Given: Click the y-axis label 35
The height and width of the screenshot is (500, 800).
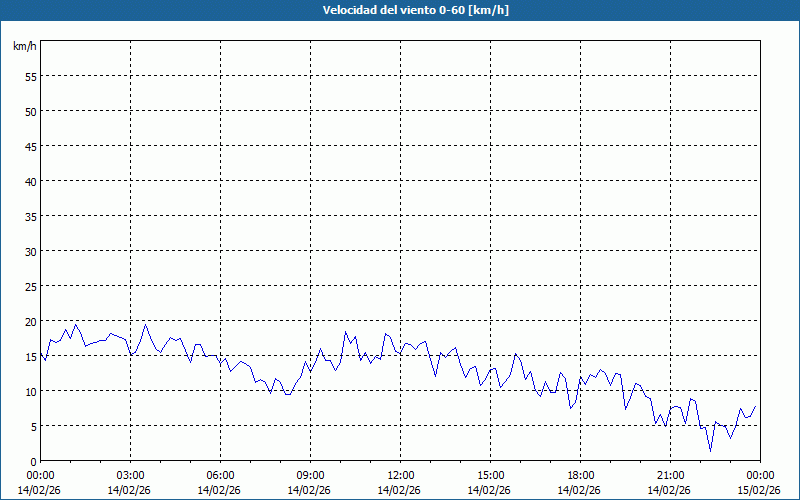Looking at the screenshot, I should click(30, 216).
